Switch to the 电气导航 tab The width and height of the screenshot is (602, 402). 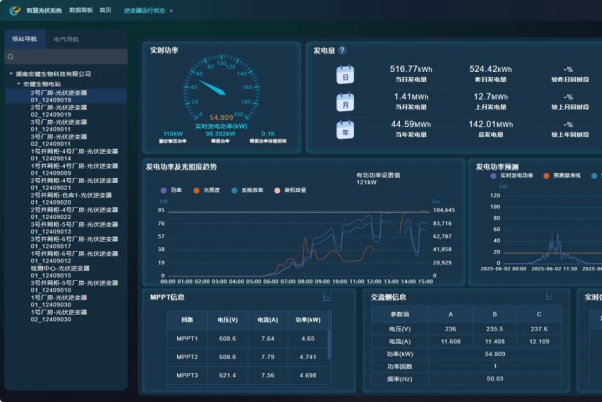click(x=67, y=40)
